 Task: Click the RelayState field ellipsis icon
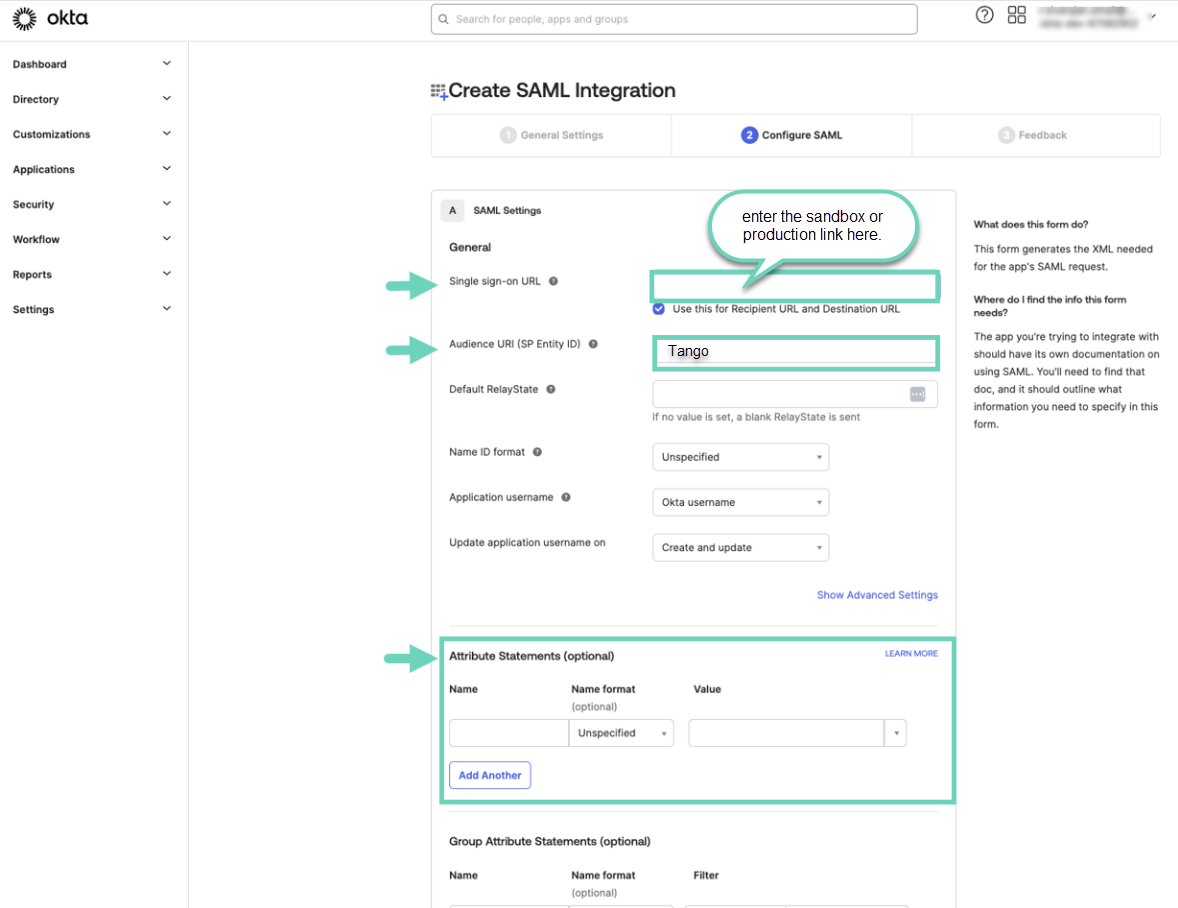[917, 394]
